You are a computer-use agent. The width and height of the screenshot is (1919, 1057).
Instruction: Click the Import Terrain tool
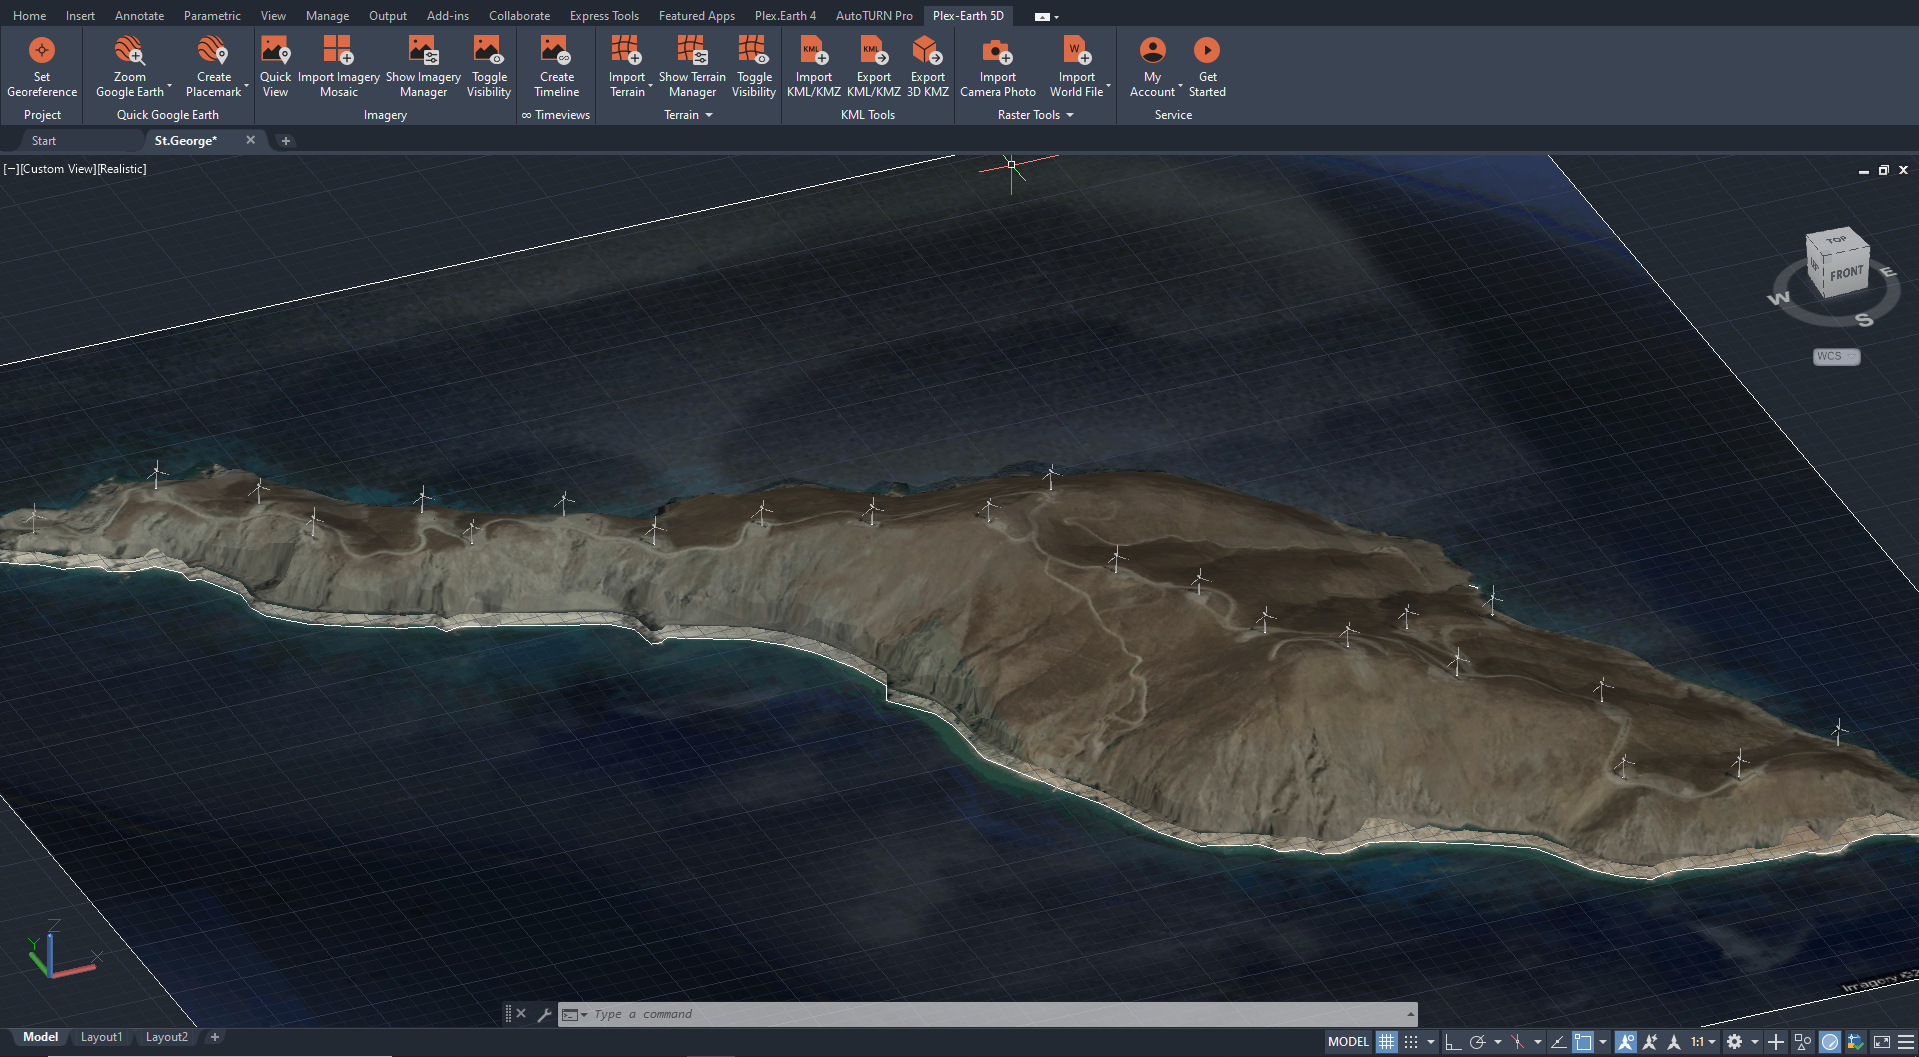[627, 66]
